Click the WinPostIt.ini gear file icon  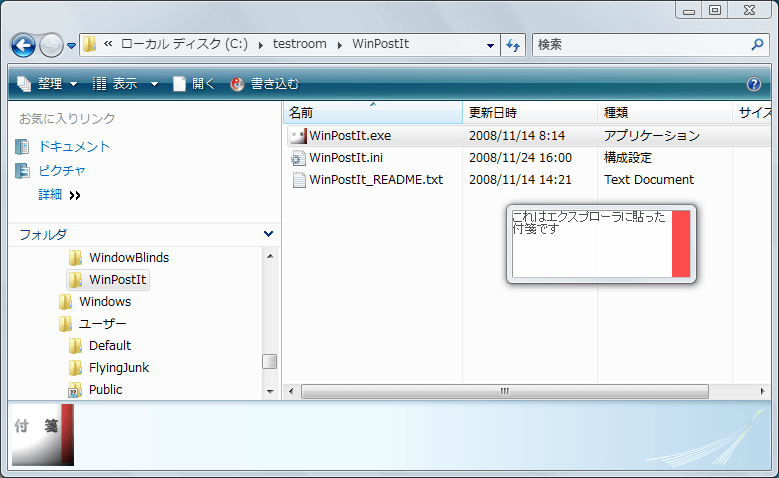[x=299, y=158]
